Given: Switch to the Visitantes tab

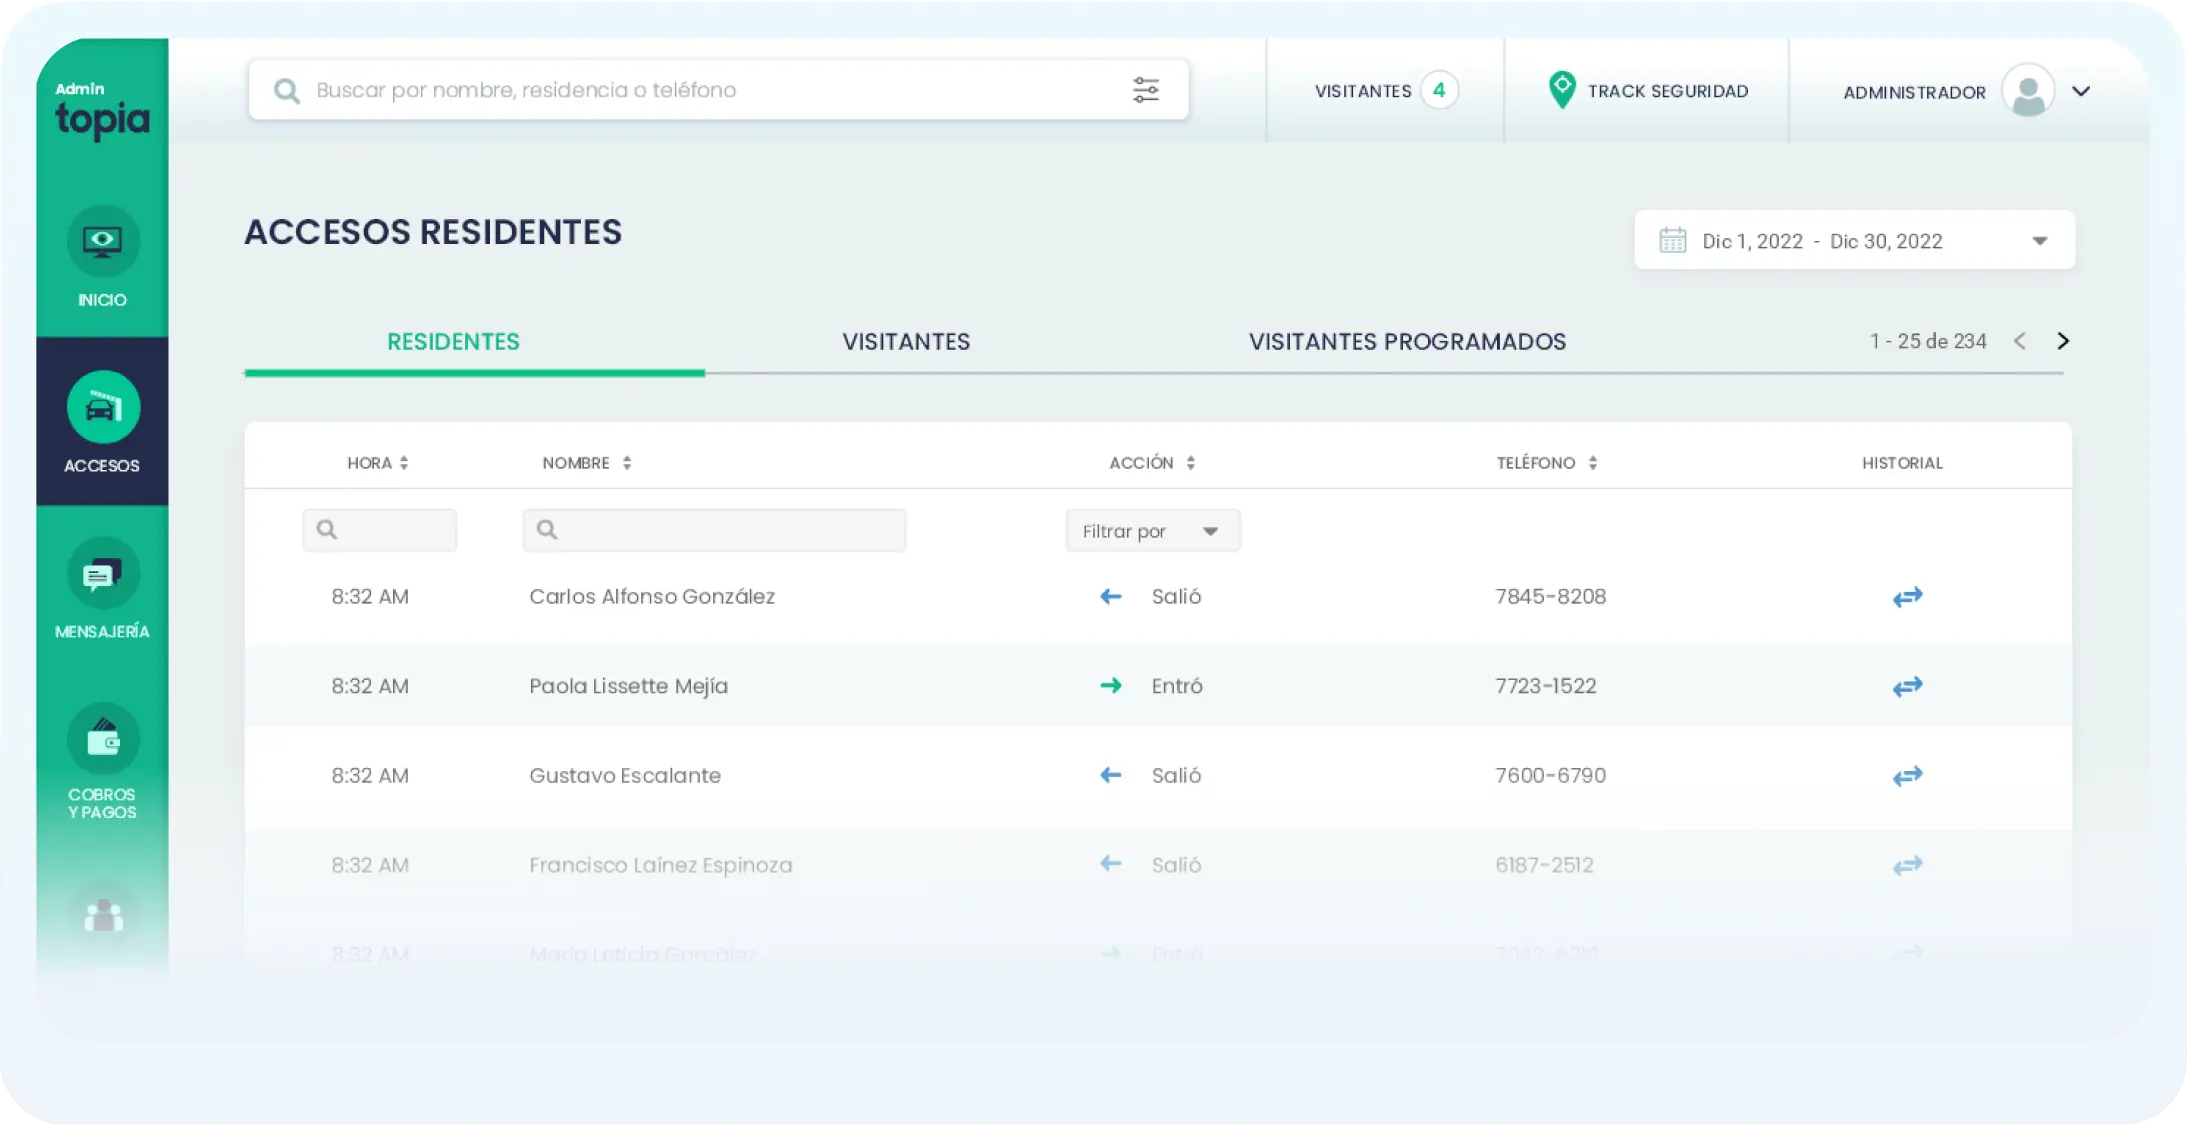Looking at the screenshot, I should click(905, 342).
